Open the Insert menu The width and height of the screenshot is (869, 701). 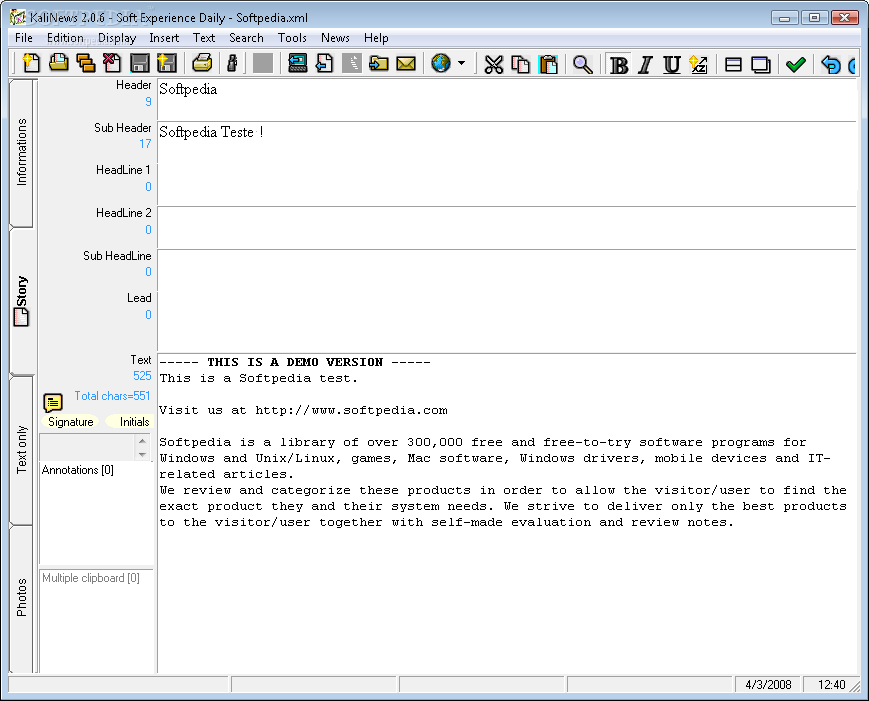click(x=164, y=38)
